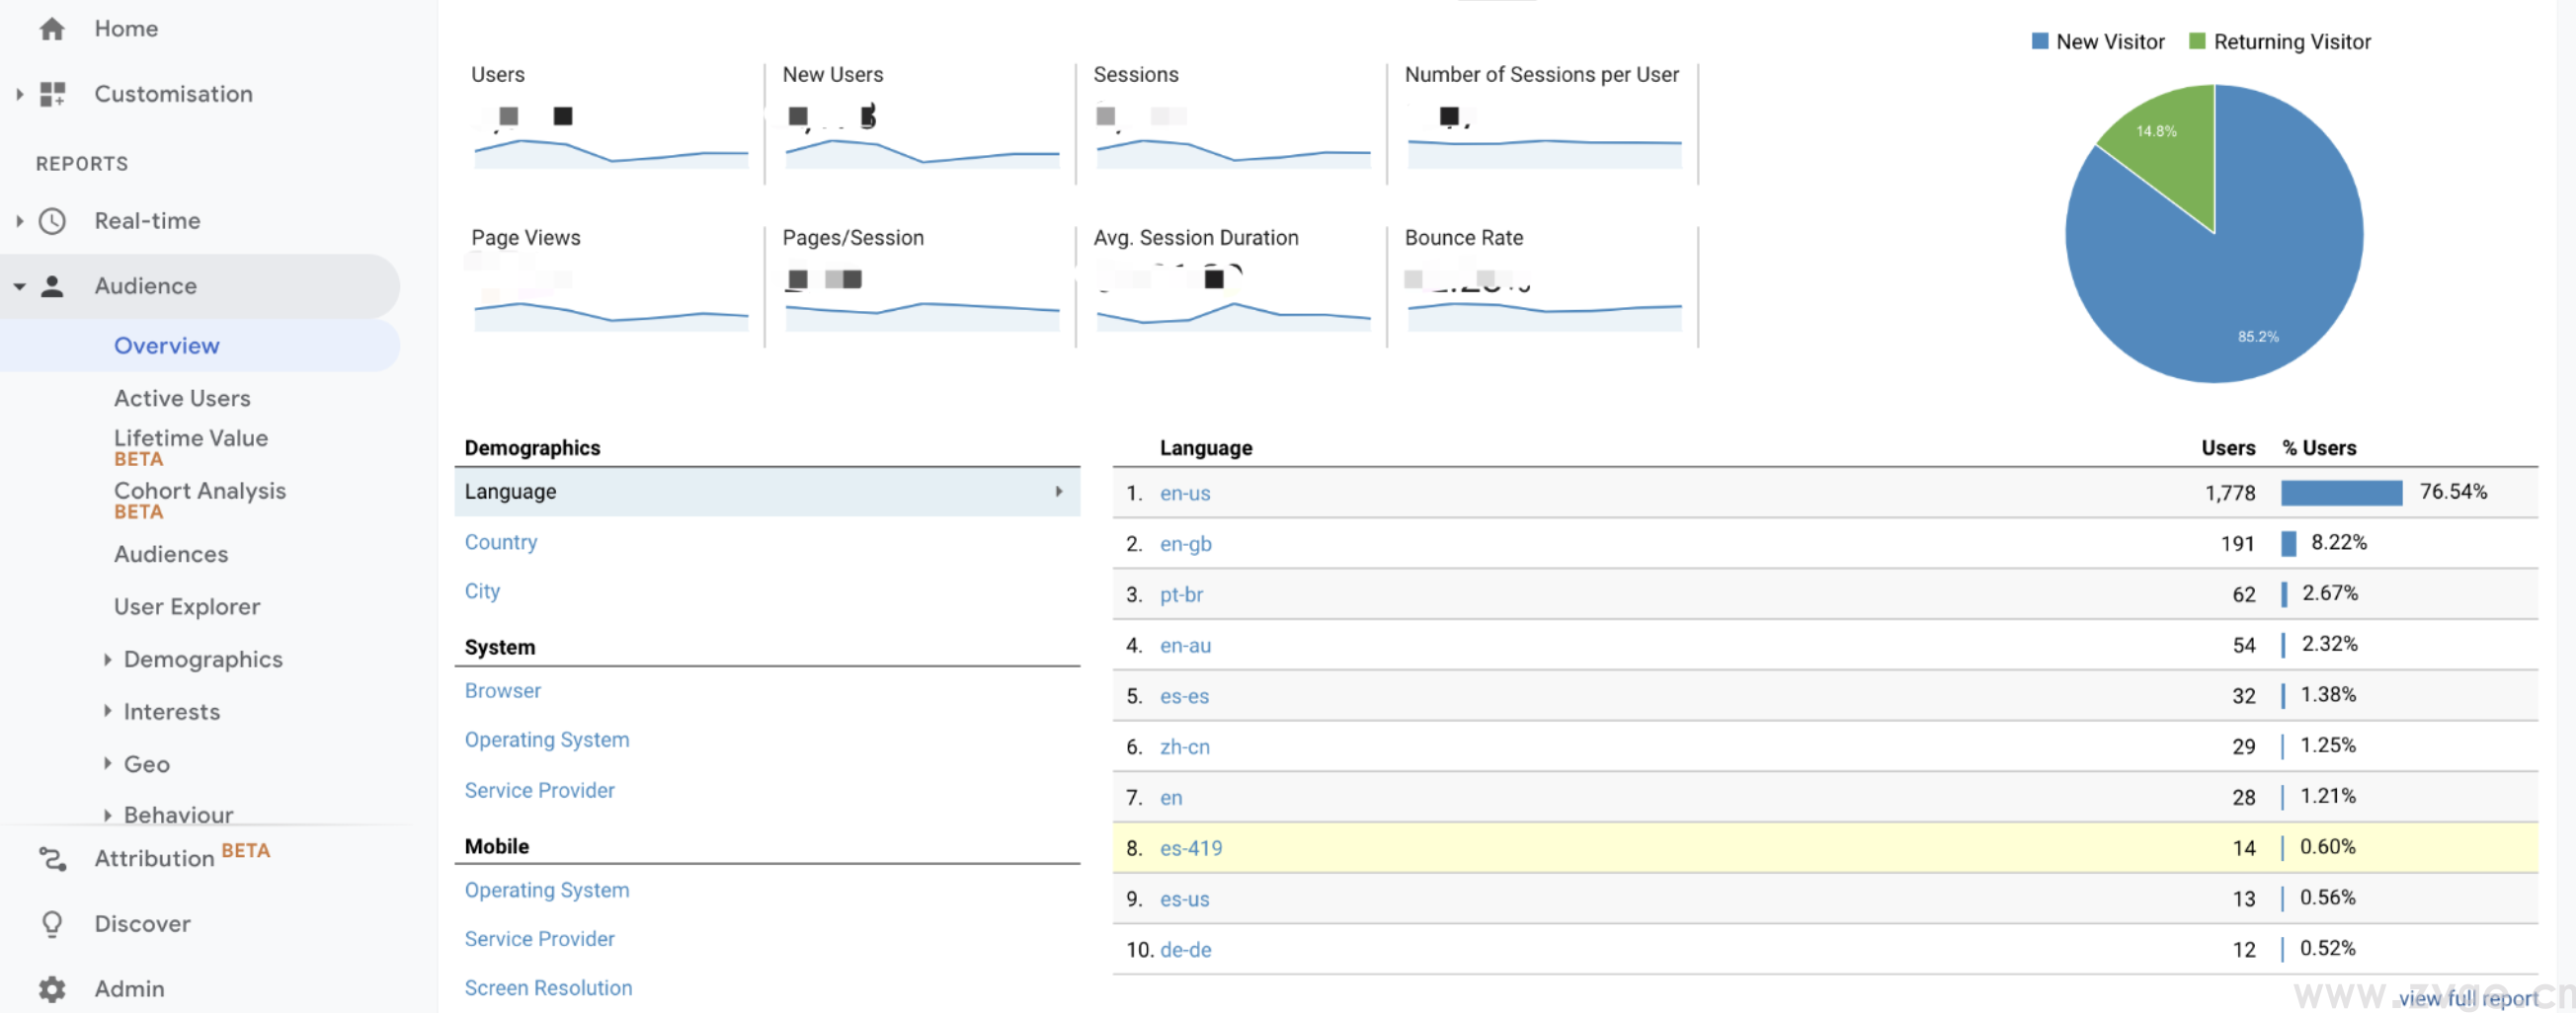The width and height of the screenshot is (2576, 1013).
Task: Expand the Demographics sidebar section
Action: [107, 659]
